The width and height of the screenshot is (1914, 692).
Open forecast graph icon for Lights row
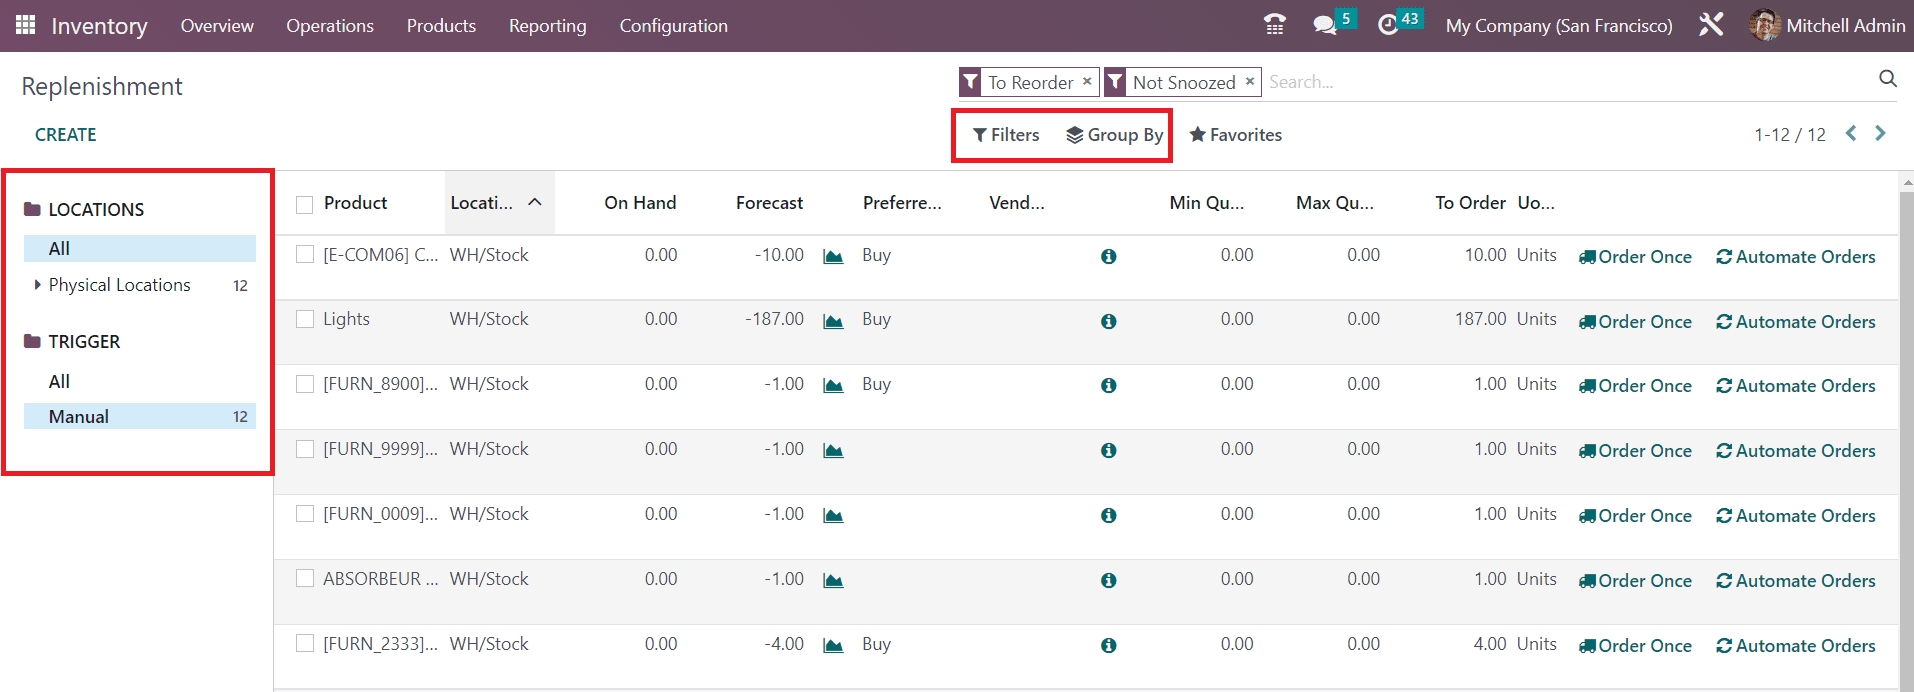pos(833,322)
